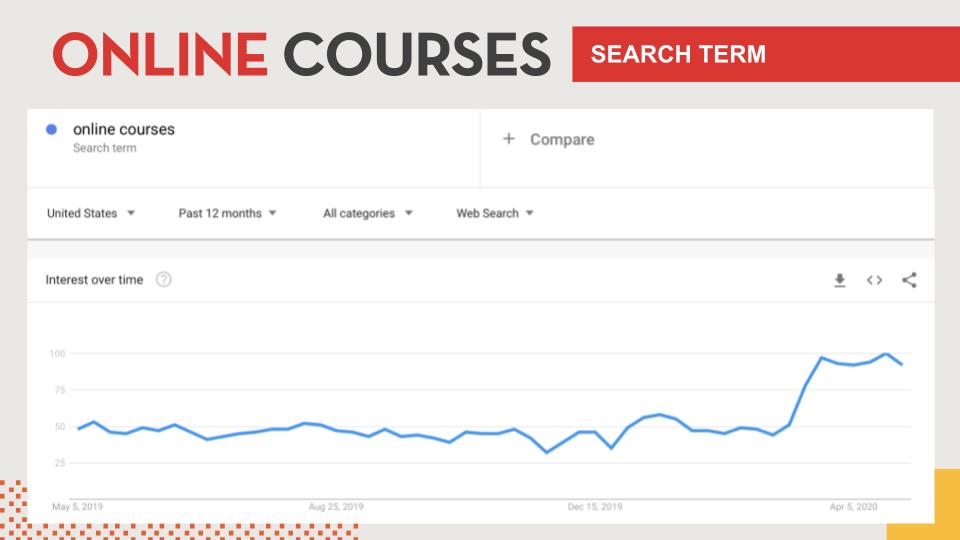The height and width of the screenshot is (540, 960).
Task: Open the embed code icon
Action: [874, 280]
